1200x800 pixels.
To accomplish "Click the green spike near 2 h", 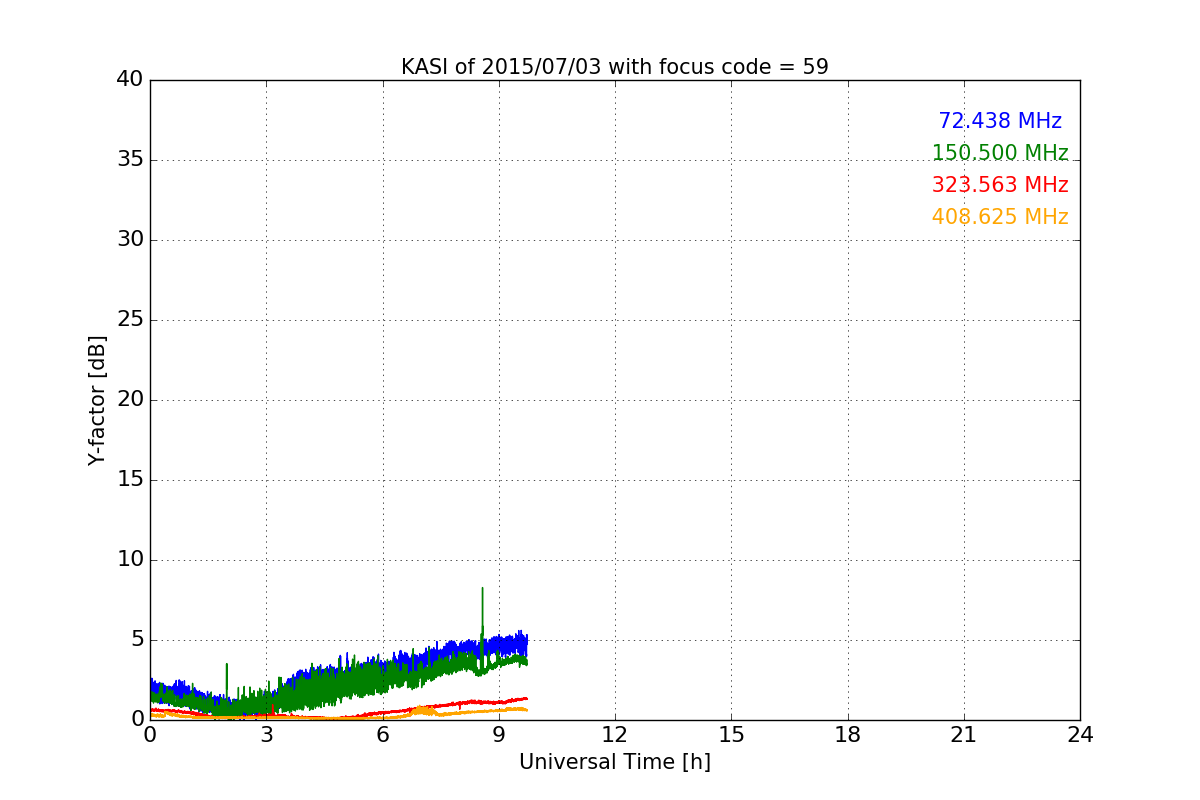I will 227,665.
